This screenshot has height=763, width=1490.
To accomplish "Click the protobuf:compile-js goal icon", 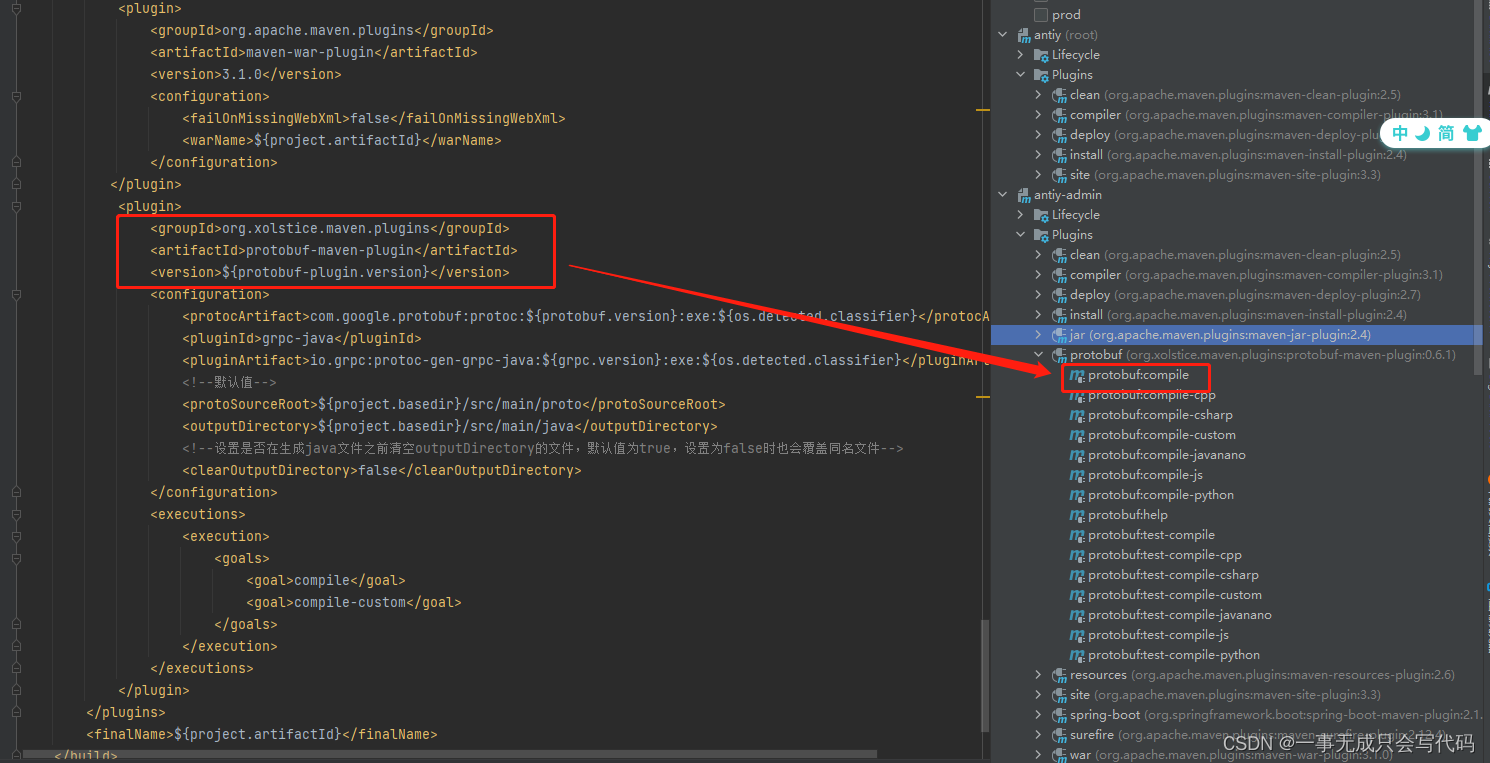I will [x=1077, y=475].
